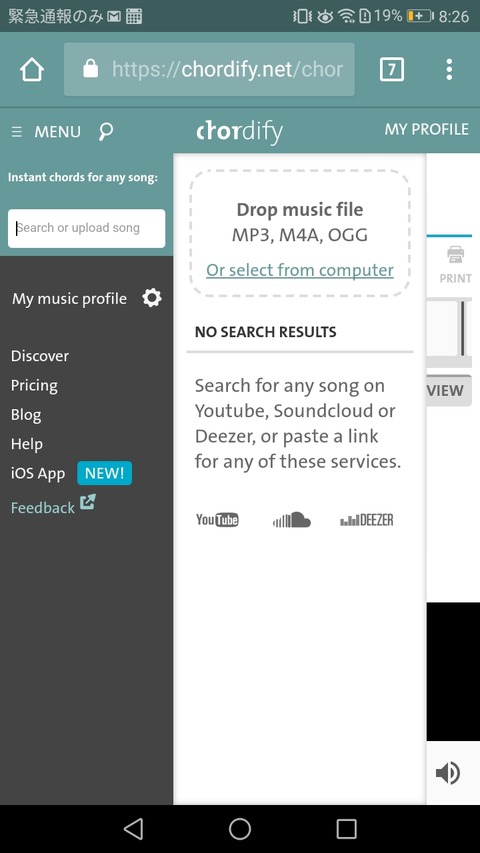Tap the eye comfort icon in status bar

tap(325, 17)
